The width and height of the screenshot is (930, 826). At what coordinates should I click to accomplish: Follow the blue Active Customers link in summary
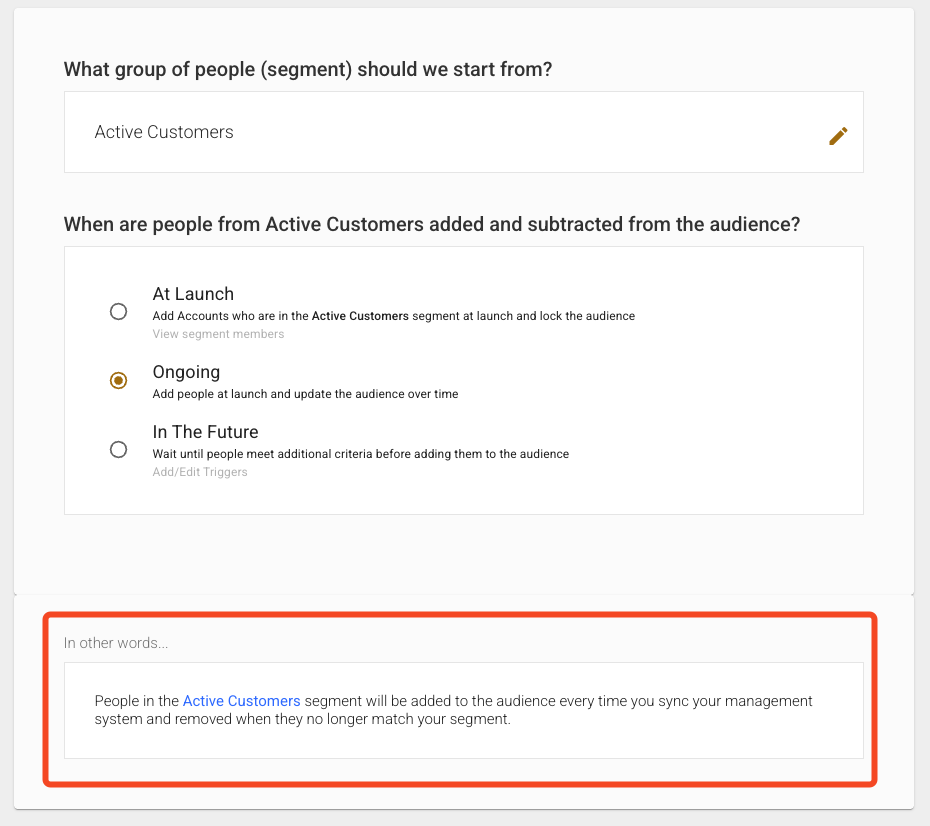pyautogui.click(x=241, y=701)
